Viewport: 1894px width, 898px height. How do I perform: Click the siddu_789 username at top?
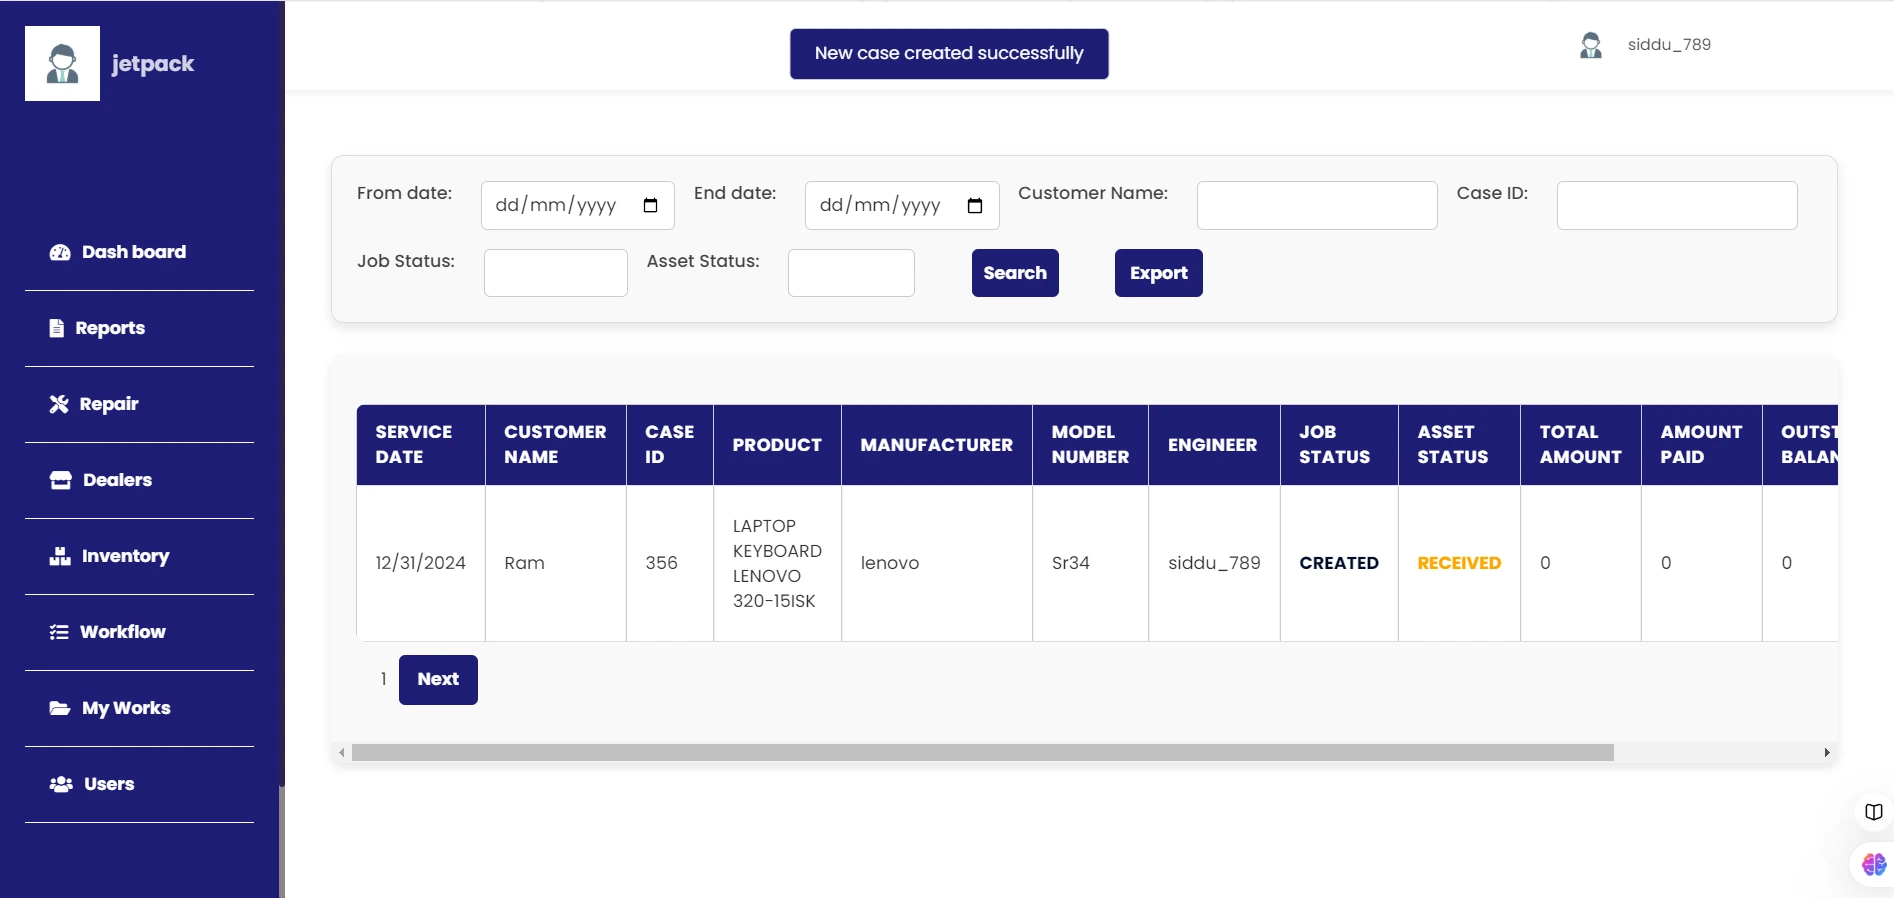1669,45
